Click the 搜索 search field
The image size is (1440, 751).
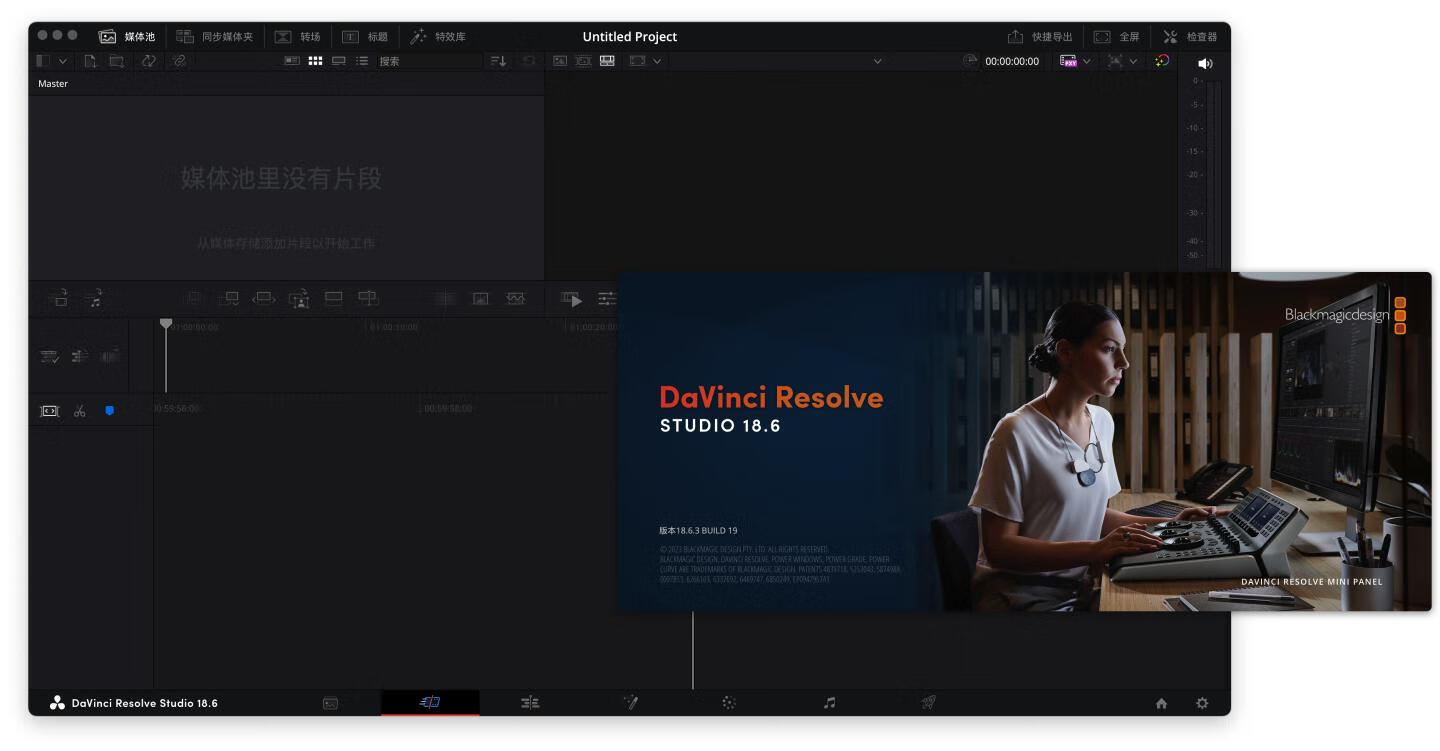click(x=427, y=61)
